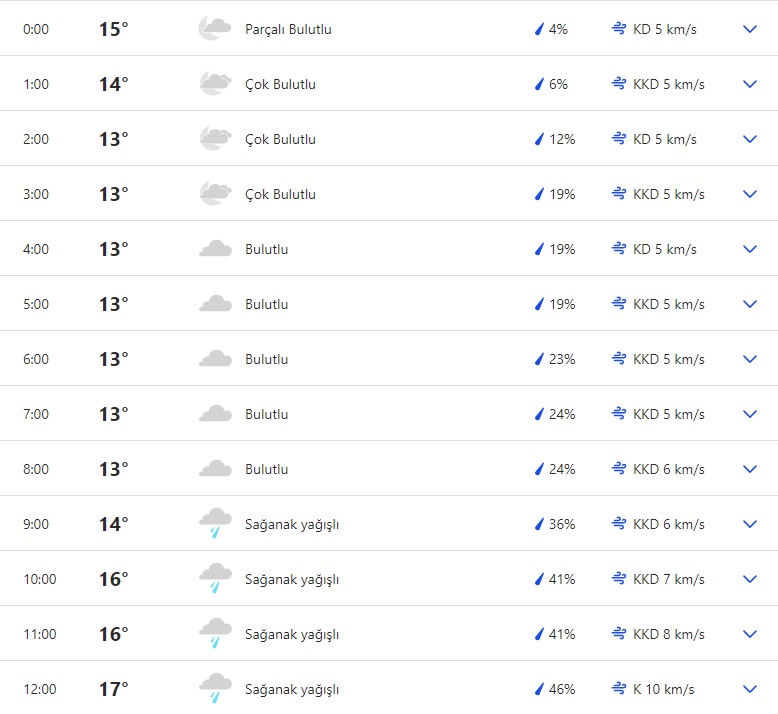The width and height of the screenshot is (778, 714).
Task: Click the rain shower icon at 9:00
Action: pos(215,523)
